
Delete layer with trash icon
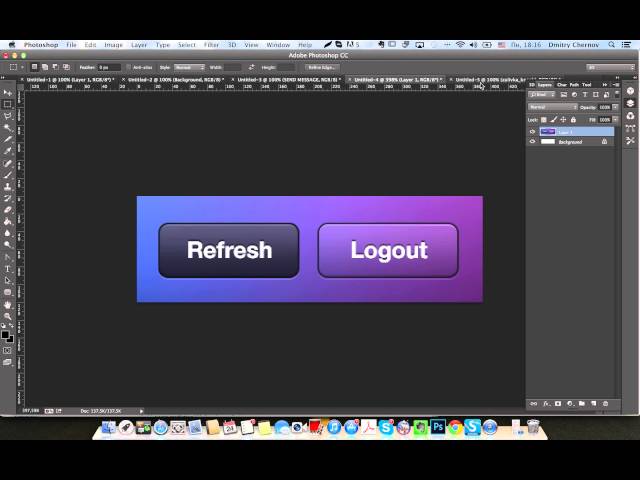tap(606, 404)
